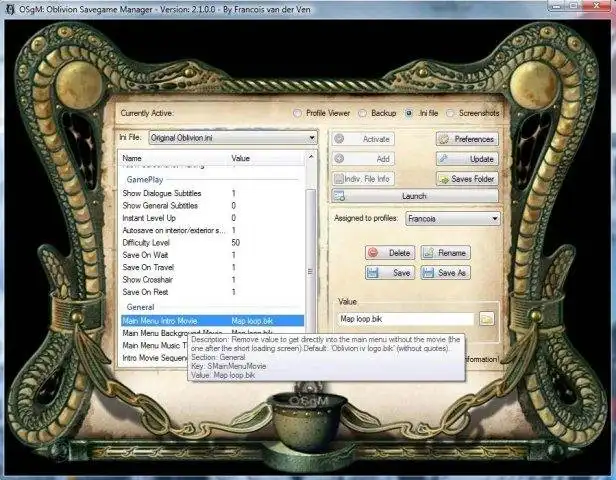Click the Update button

click(x=467, y=159)
